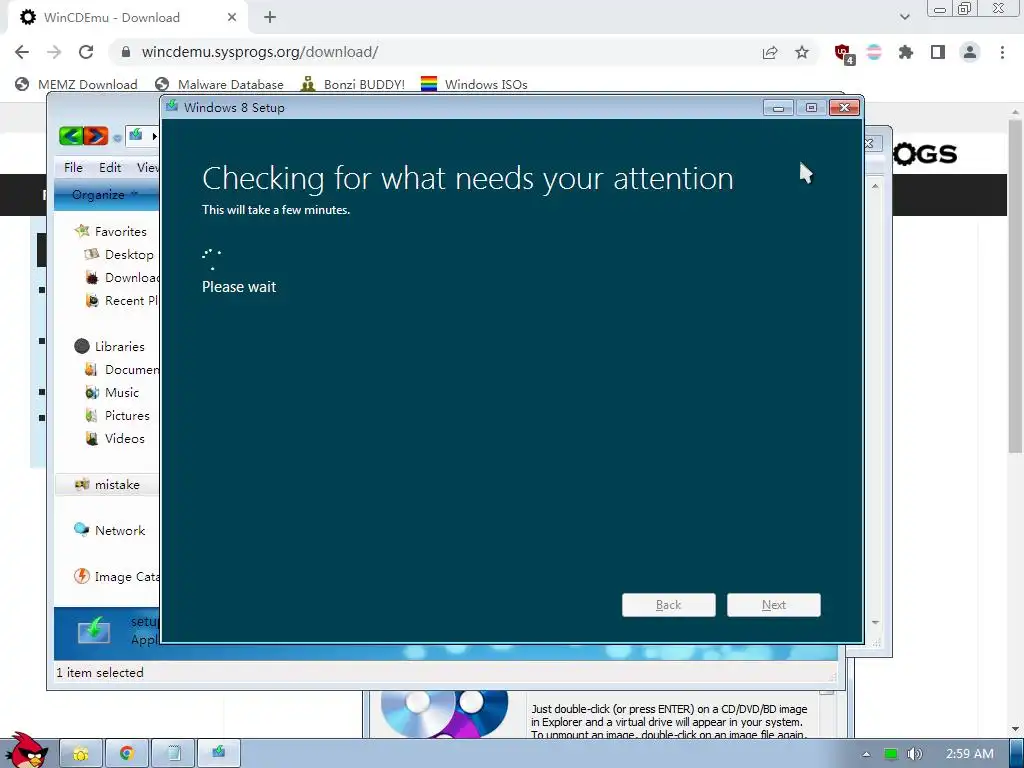Click the volume speaker tray icon

(915, 754)
